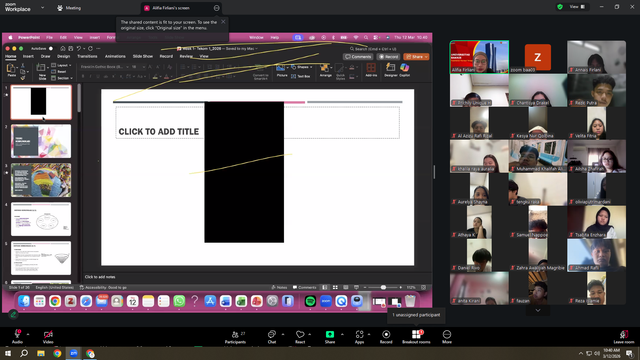
Task: Open the Zoom Chat panel
Action: (272, 337)
